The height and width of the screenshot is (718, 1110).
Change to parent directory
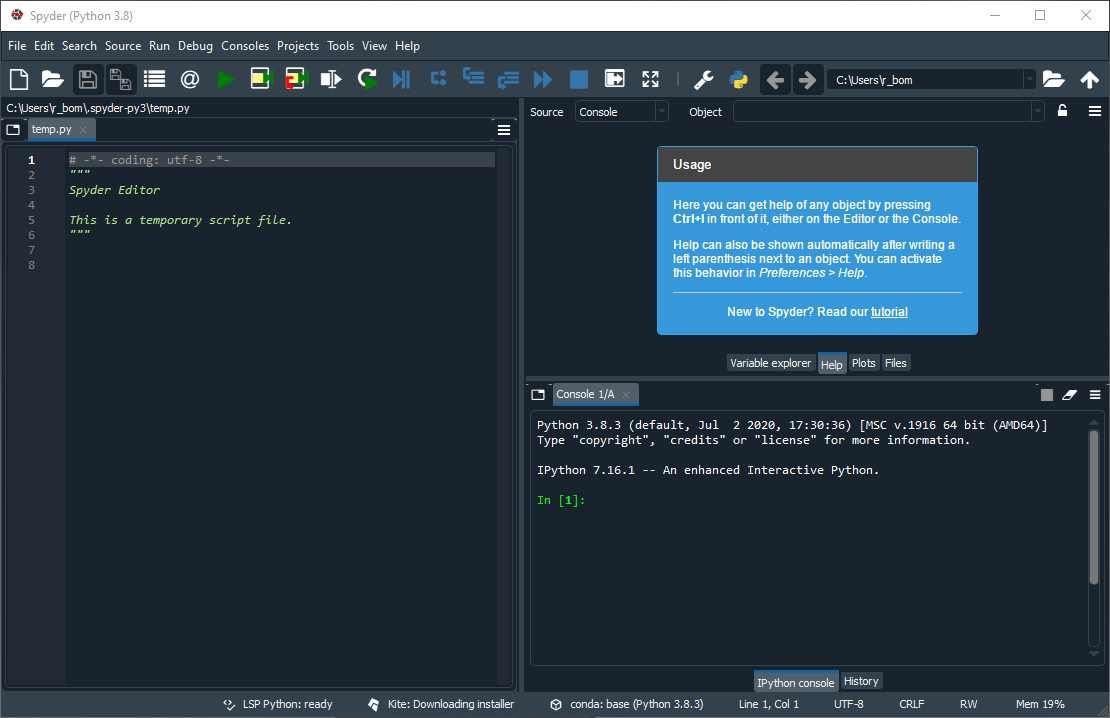[x=1089, y=79]
